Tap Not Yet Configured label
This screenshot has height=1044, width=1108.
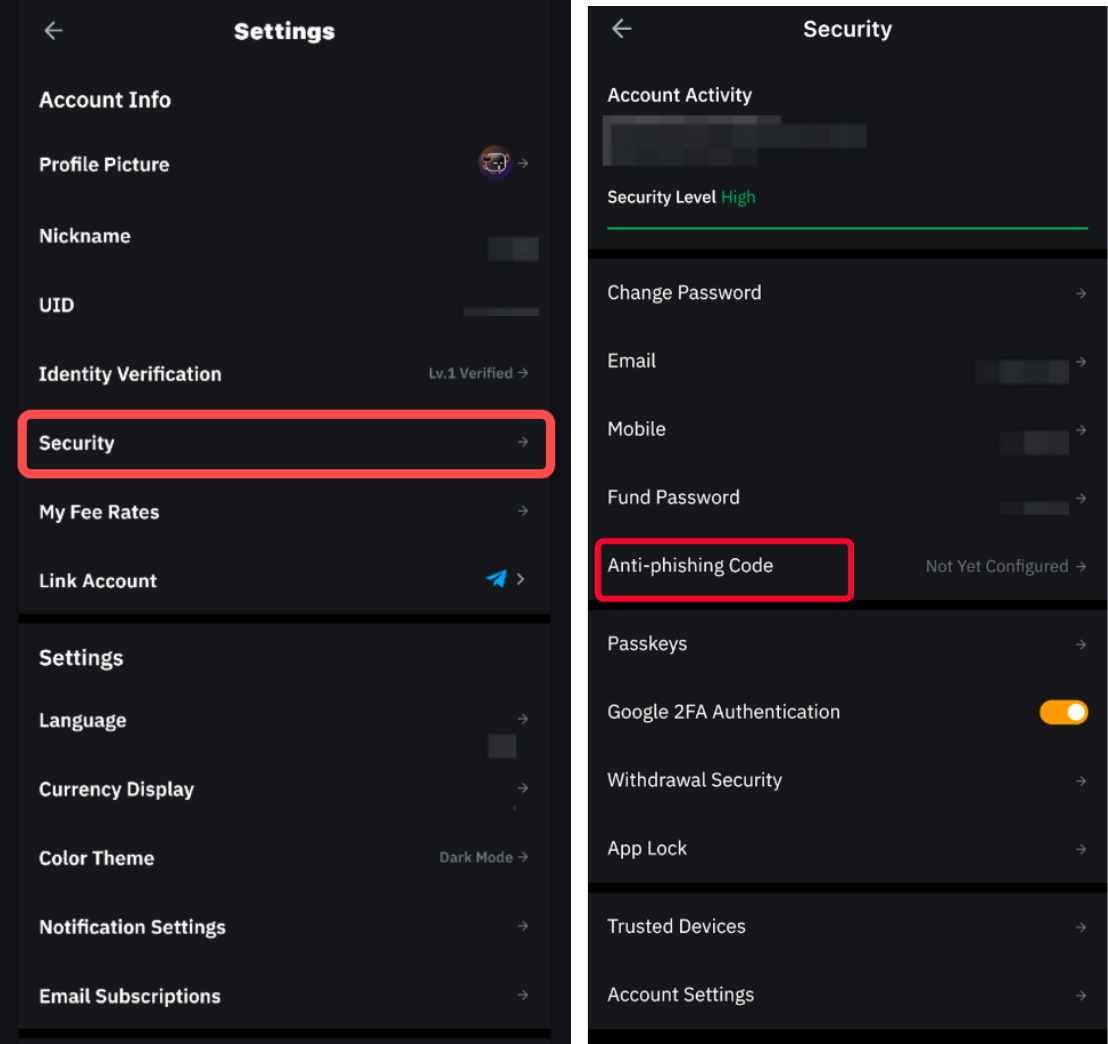(996, 566)
